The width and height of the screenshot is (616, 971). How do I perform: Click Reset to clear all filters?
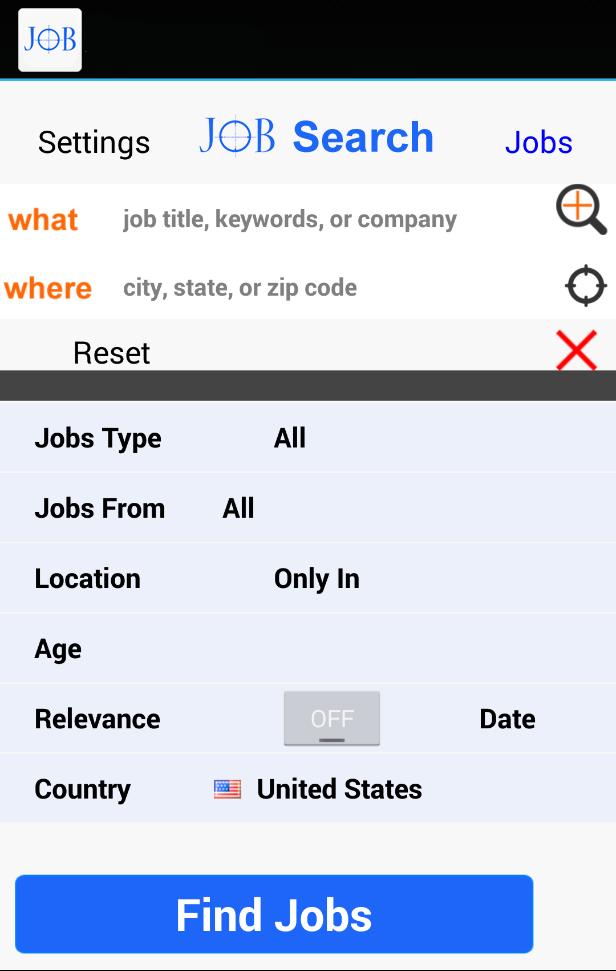click(111, 352)
